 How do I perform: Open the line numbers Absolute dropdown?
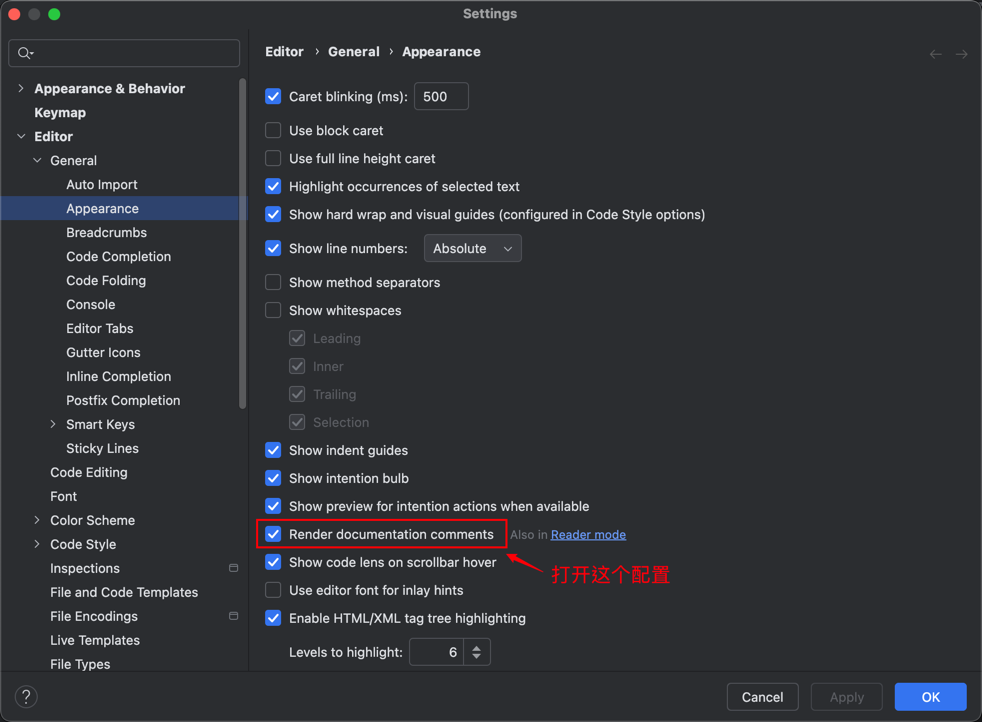[472, 249]
